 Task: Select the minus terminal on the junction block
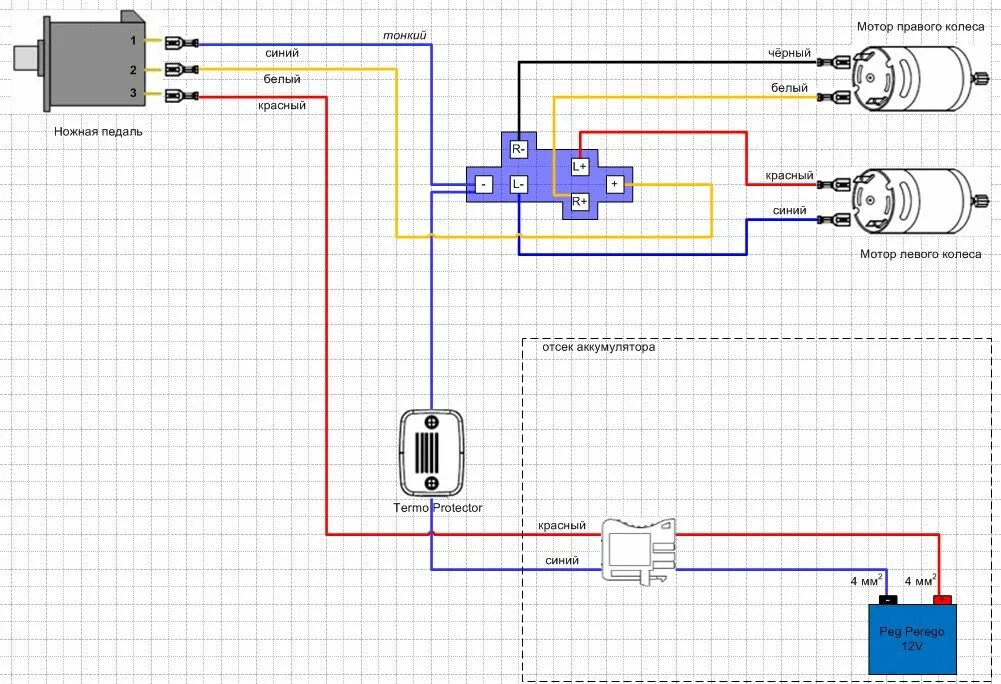482,185
